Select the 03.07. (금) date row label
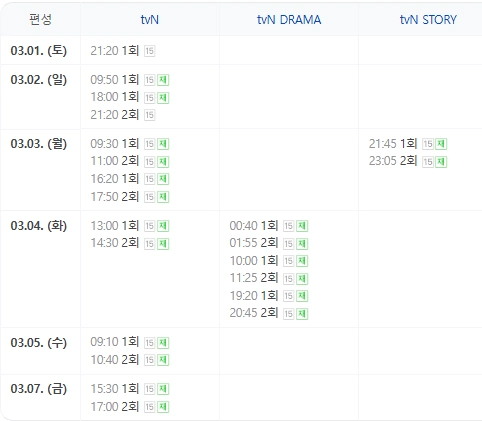The width and height of the screenshot is (482, 421). pos(39,388)
